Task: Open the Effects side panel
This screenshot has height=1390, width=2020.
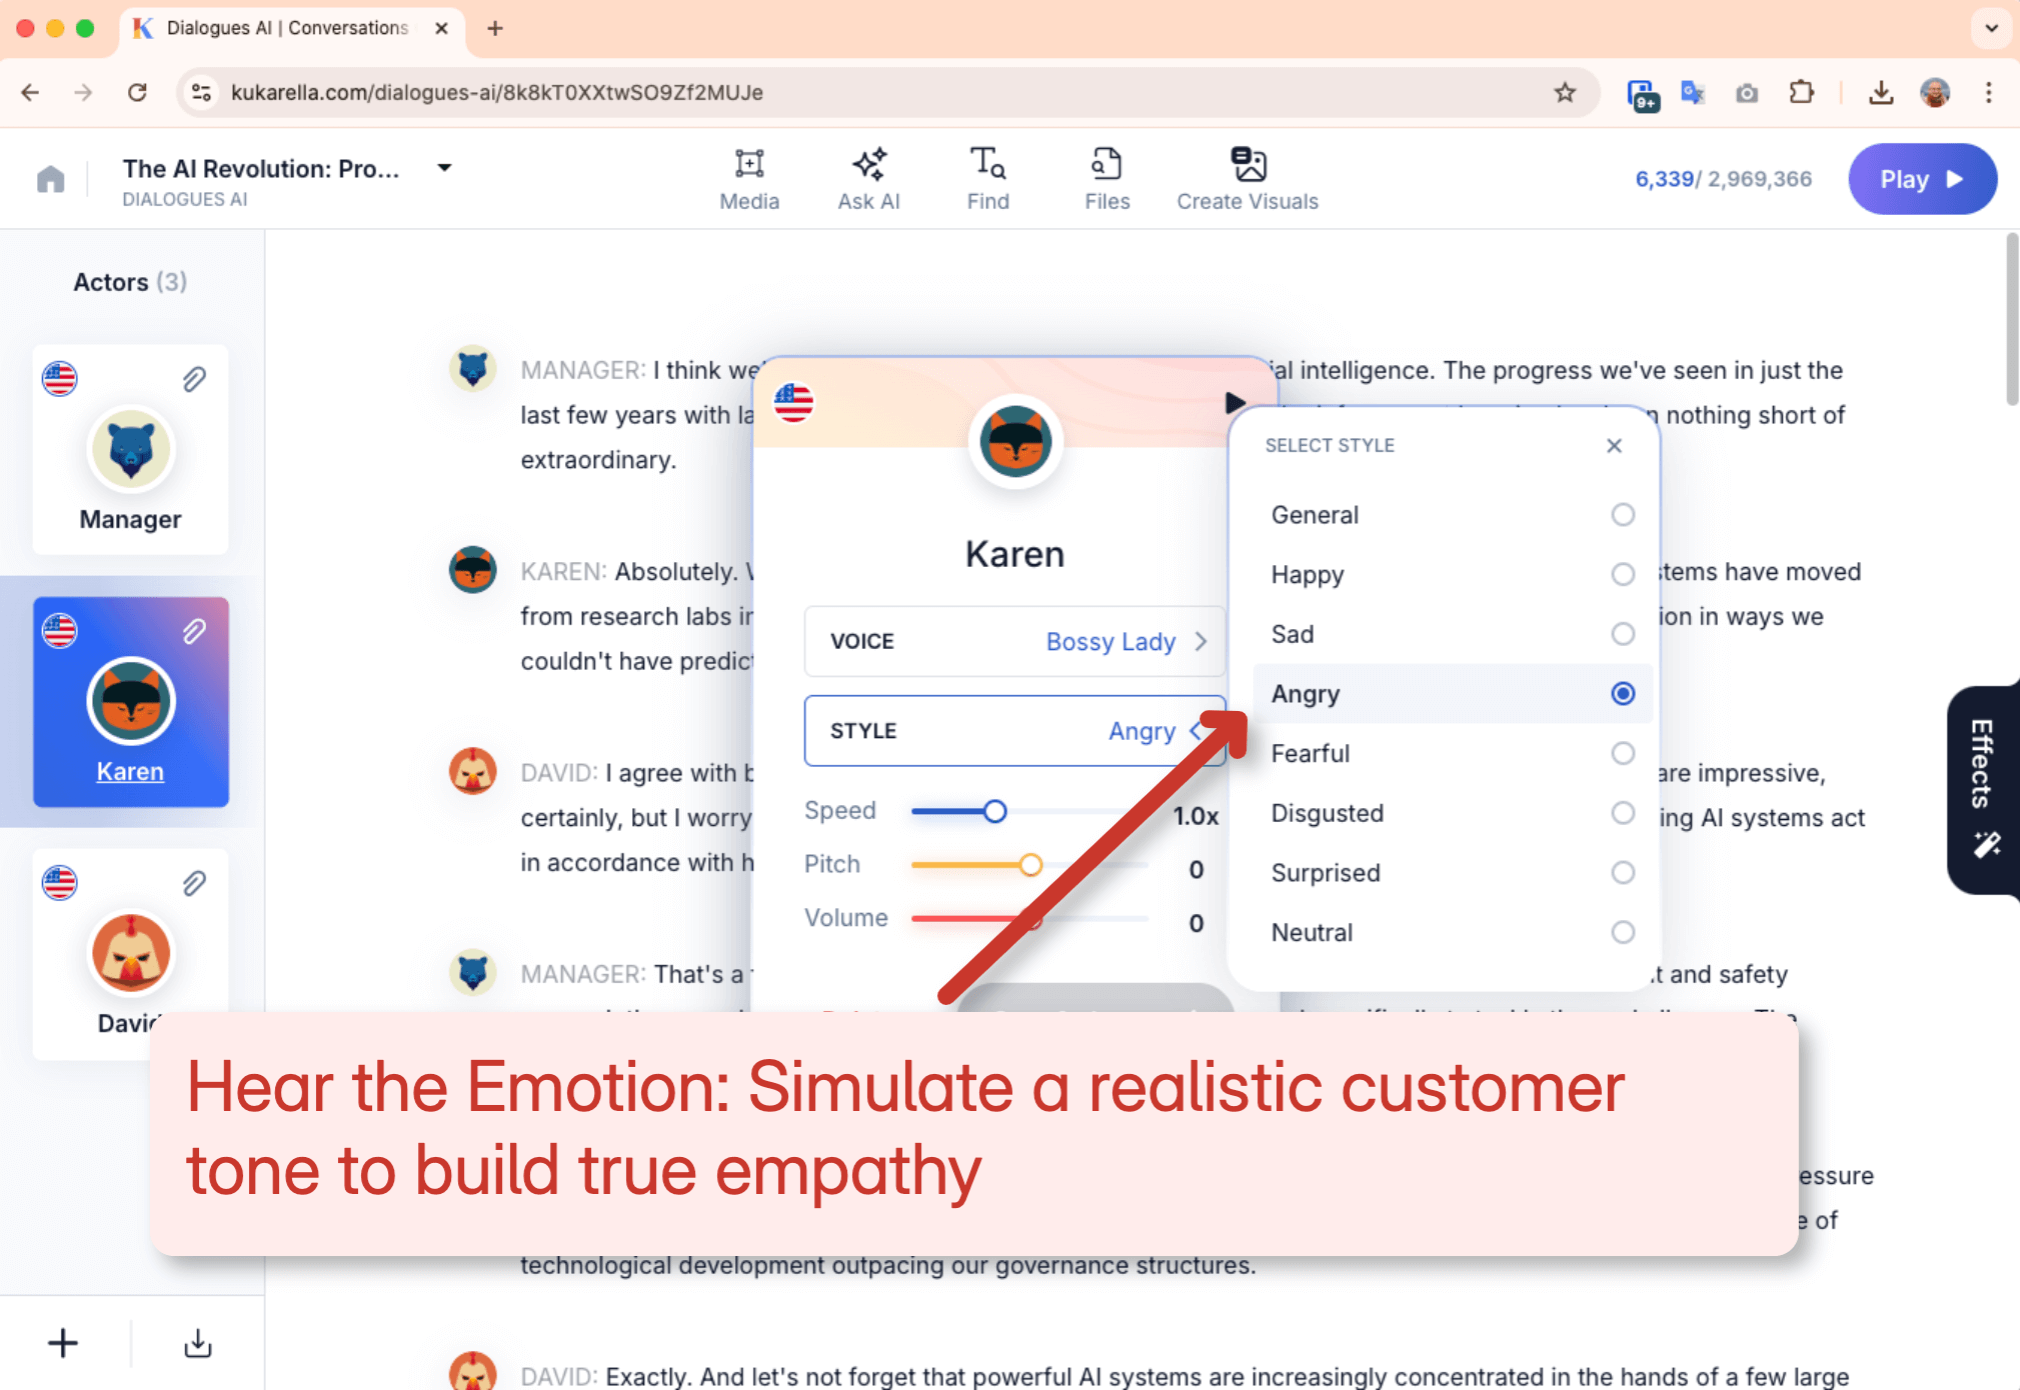Action: pyautogui.click(x=1983, y=790)
